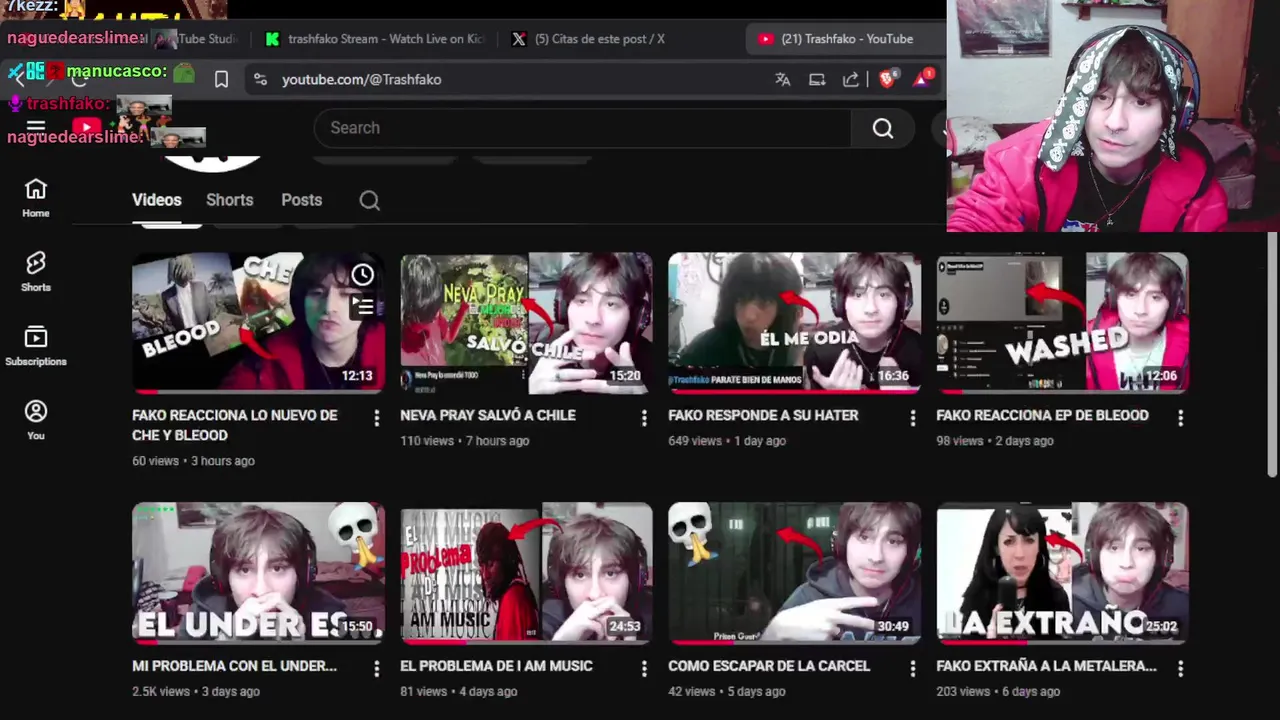The image size is (1280, 720).
Task: Open Subscriptions in the sidebar
Action: coord(36,346)
